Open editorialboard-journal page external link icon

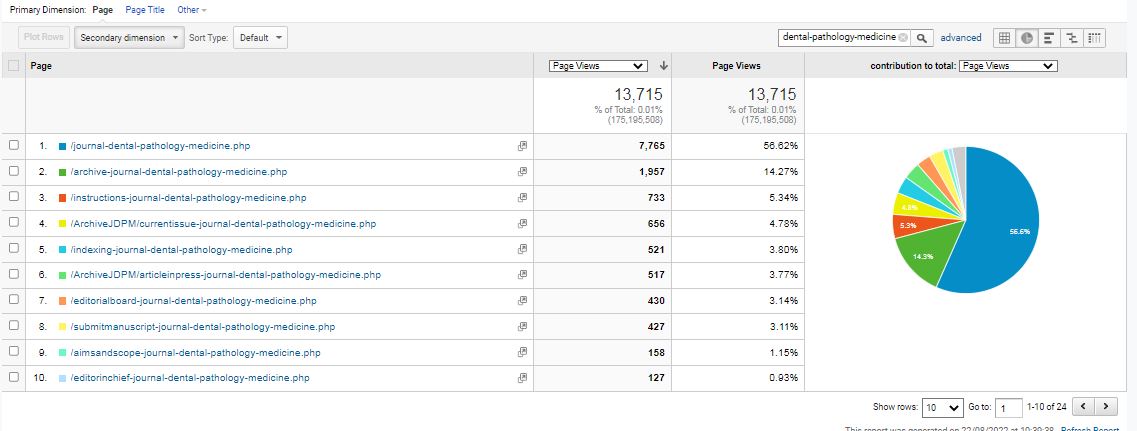point(522,300)
